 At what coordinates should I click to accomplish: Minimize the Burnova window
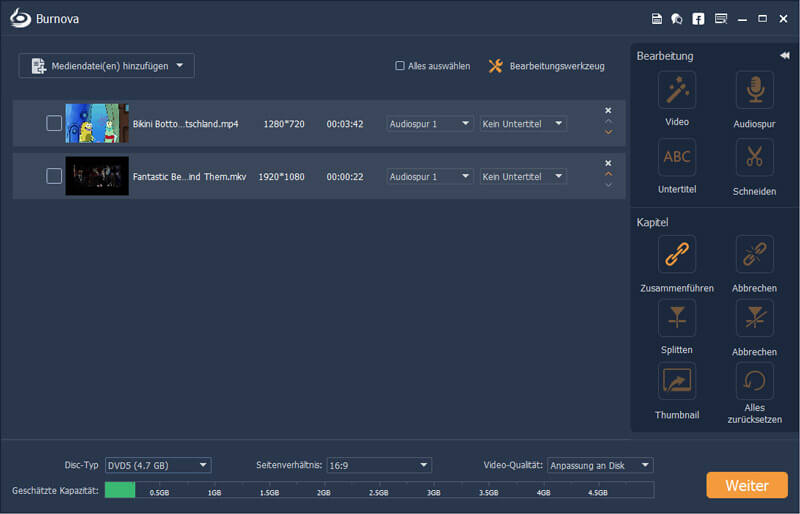coord(742,19)
